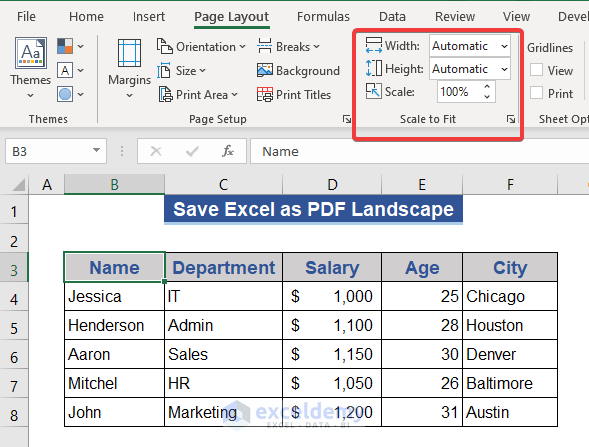The width and height of the screenshot is (589, 447).
Task: Expand the Orientation dropdown
Action: point(201,47)
